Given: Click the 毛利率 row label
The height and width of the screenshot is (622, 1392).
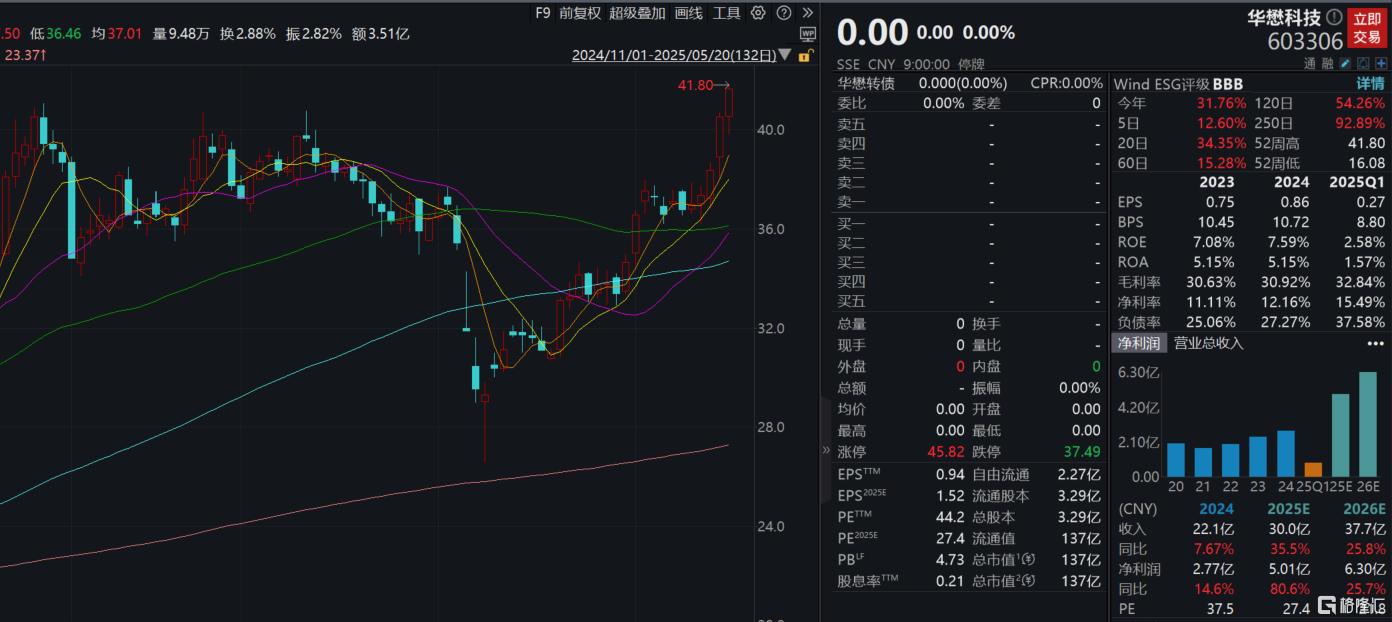Looking at the screenshot, I should (1139, 282).
